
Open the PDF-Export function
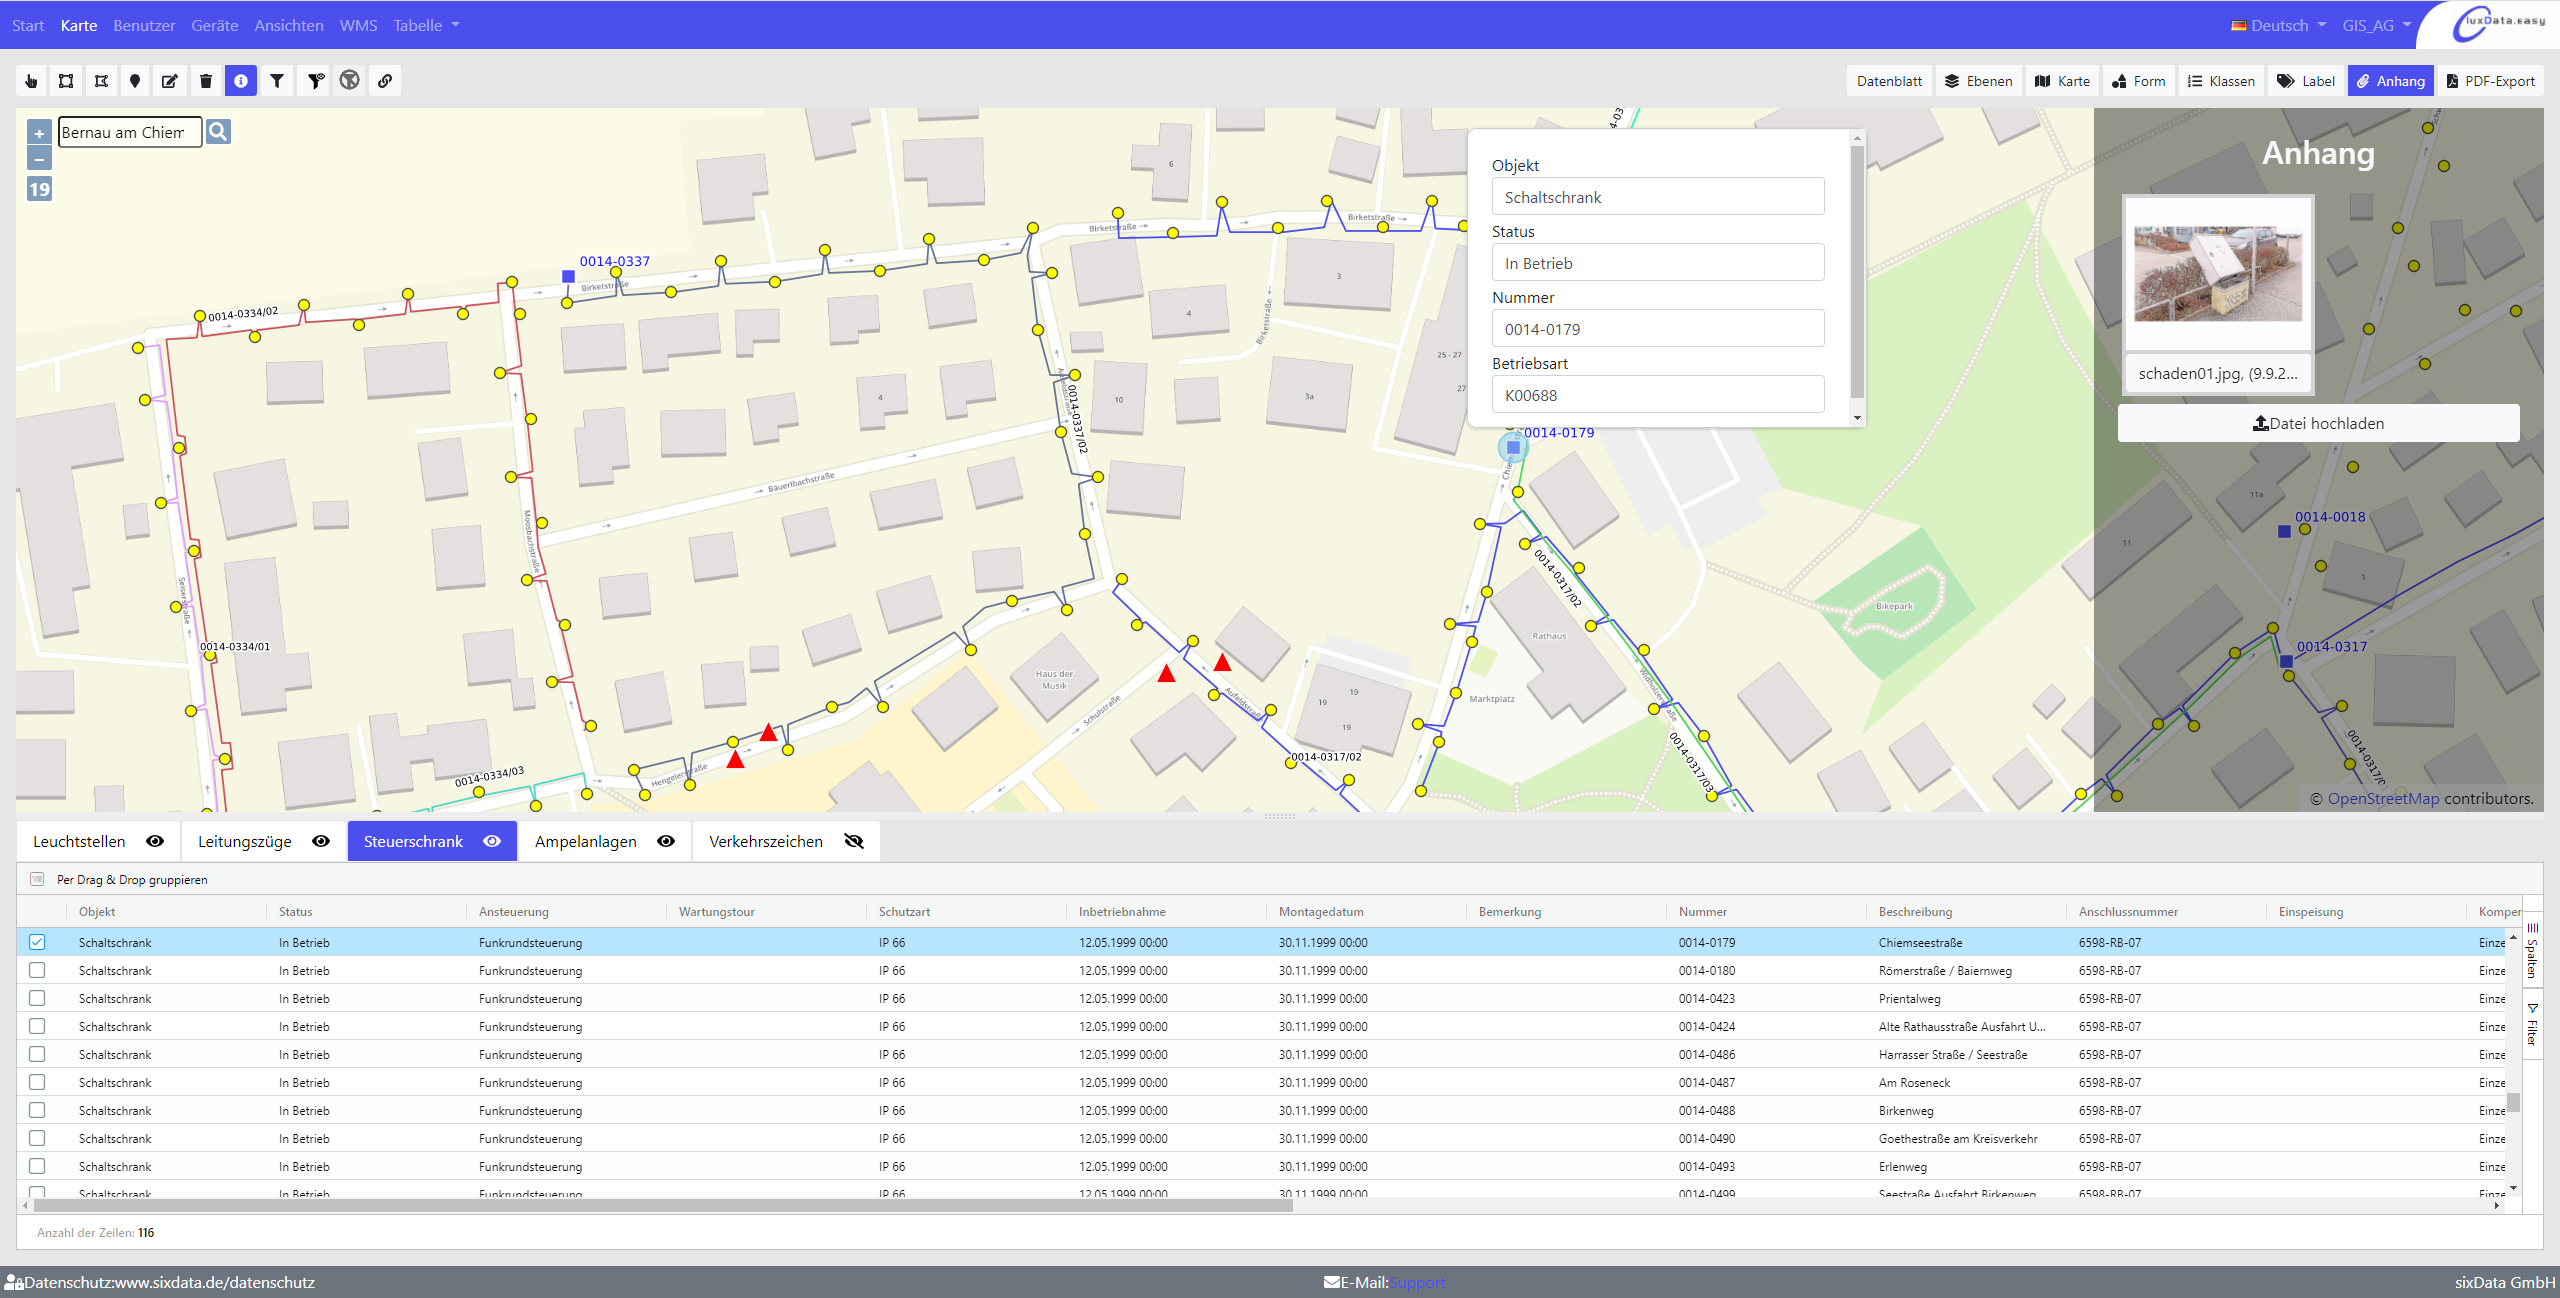pos(2490,81)
